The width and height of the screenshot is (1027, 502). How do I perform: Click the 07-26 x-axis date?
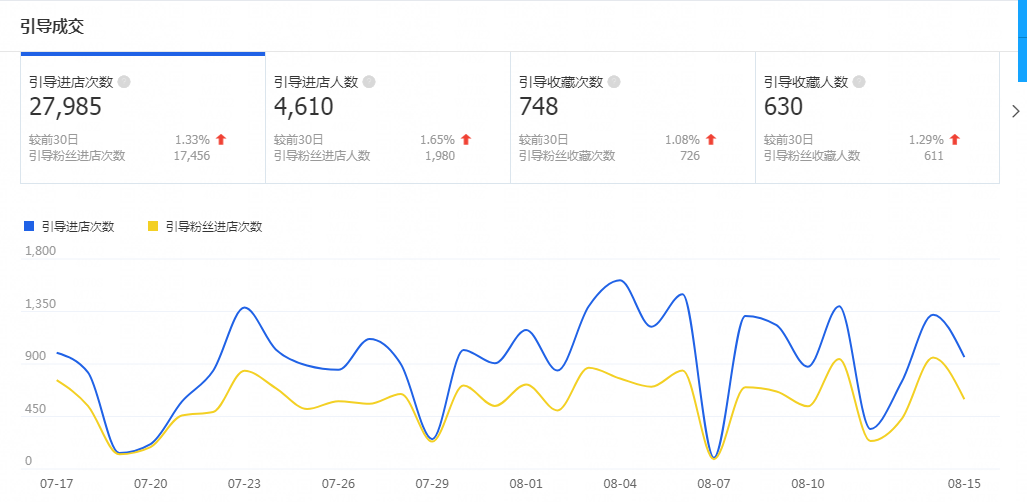[x=338, y=484]
